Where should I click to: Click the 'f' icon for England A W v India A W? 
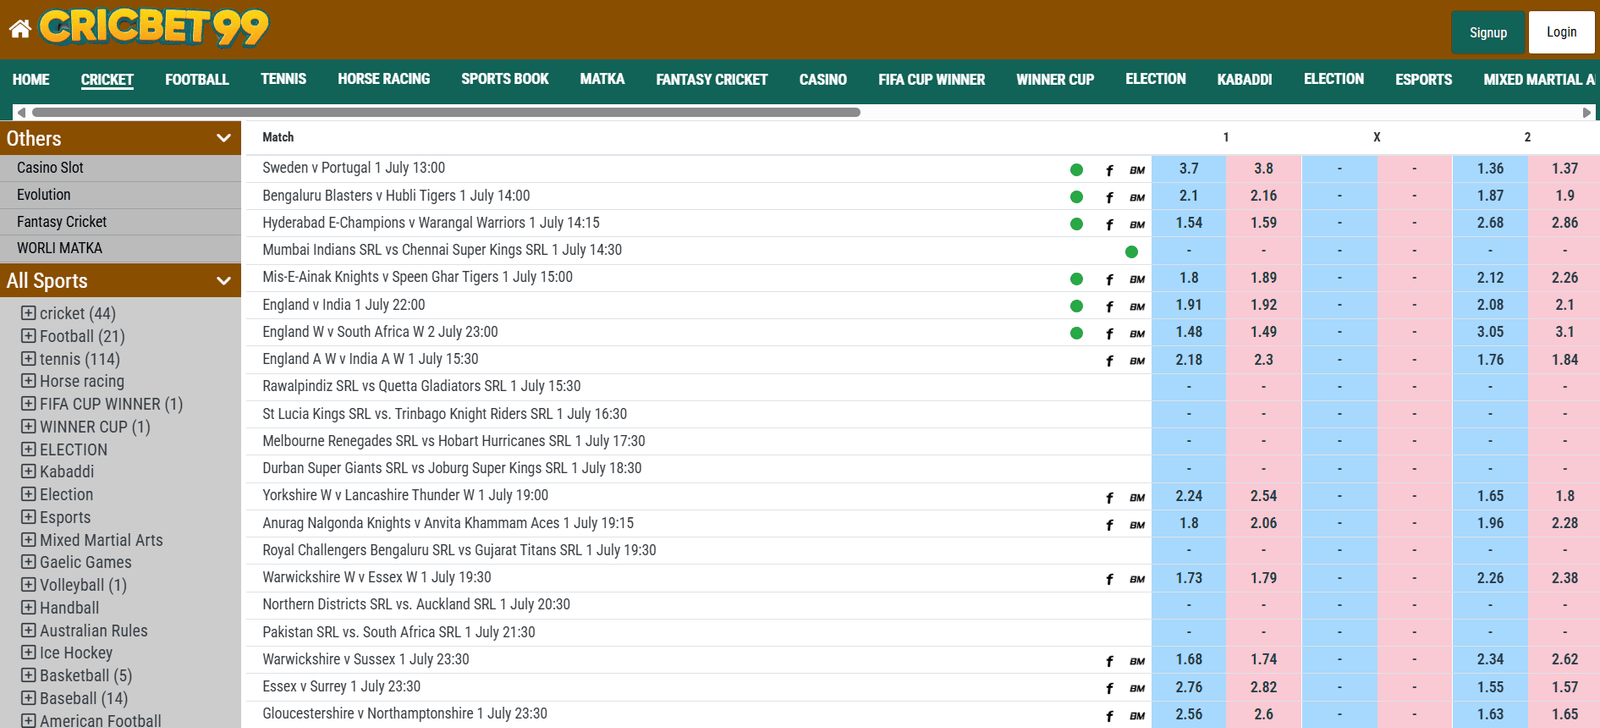pos(1109,361)
